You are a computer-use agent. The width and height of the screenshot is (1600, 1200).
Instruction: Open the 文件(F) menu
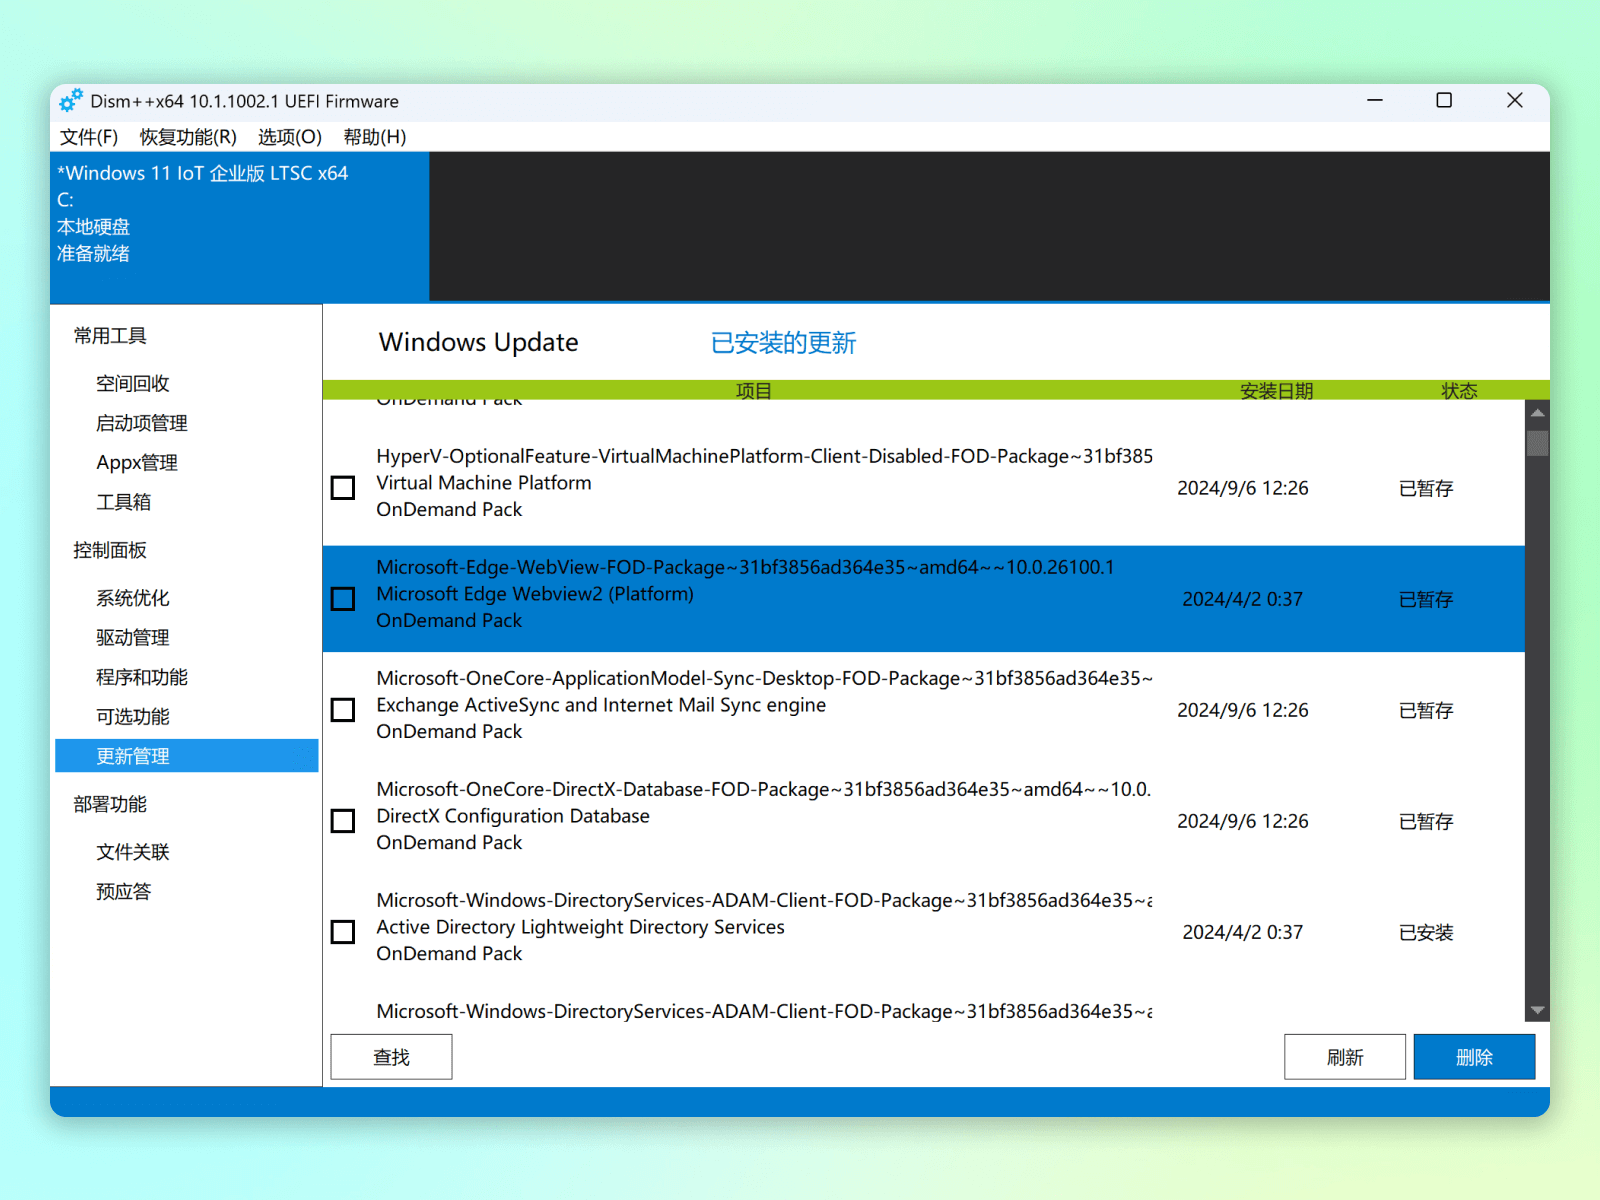(89, 137)
